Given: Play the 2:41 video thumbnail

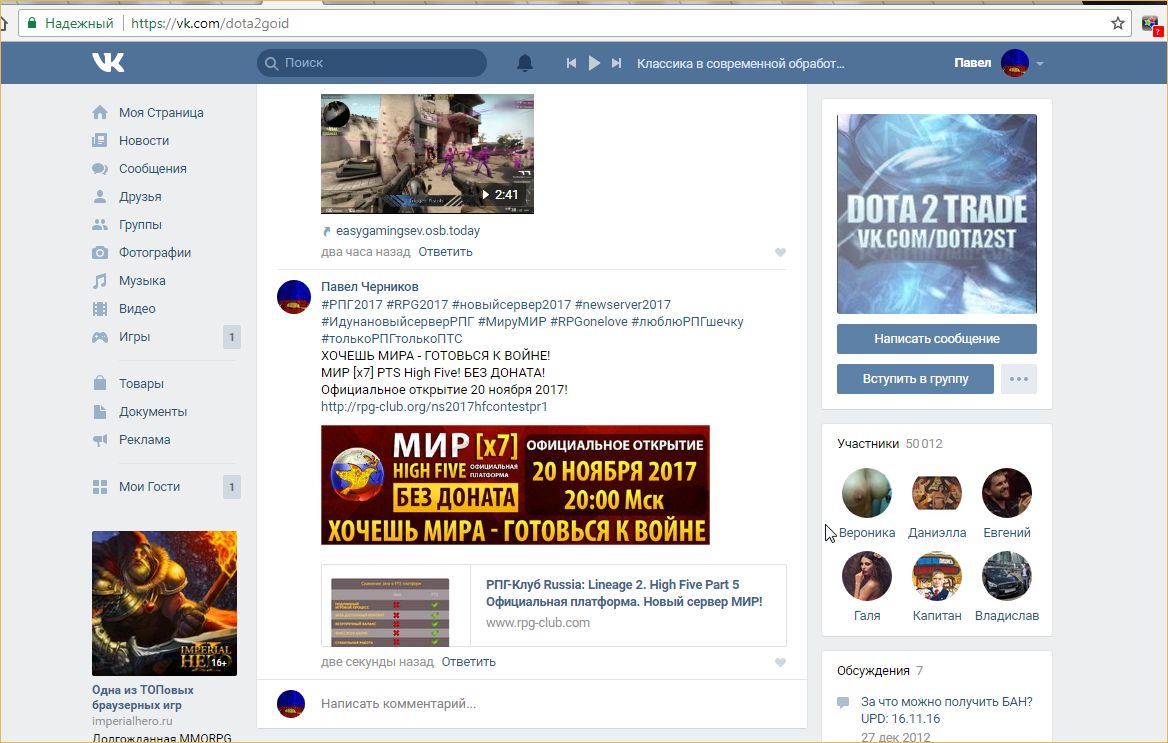Looking at the screenshot, I should [428, 154].
